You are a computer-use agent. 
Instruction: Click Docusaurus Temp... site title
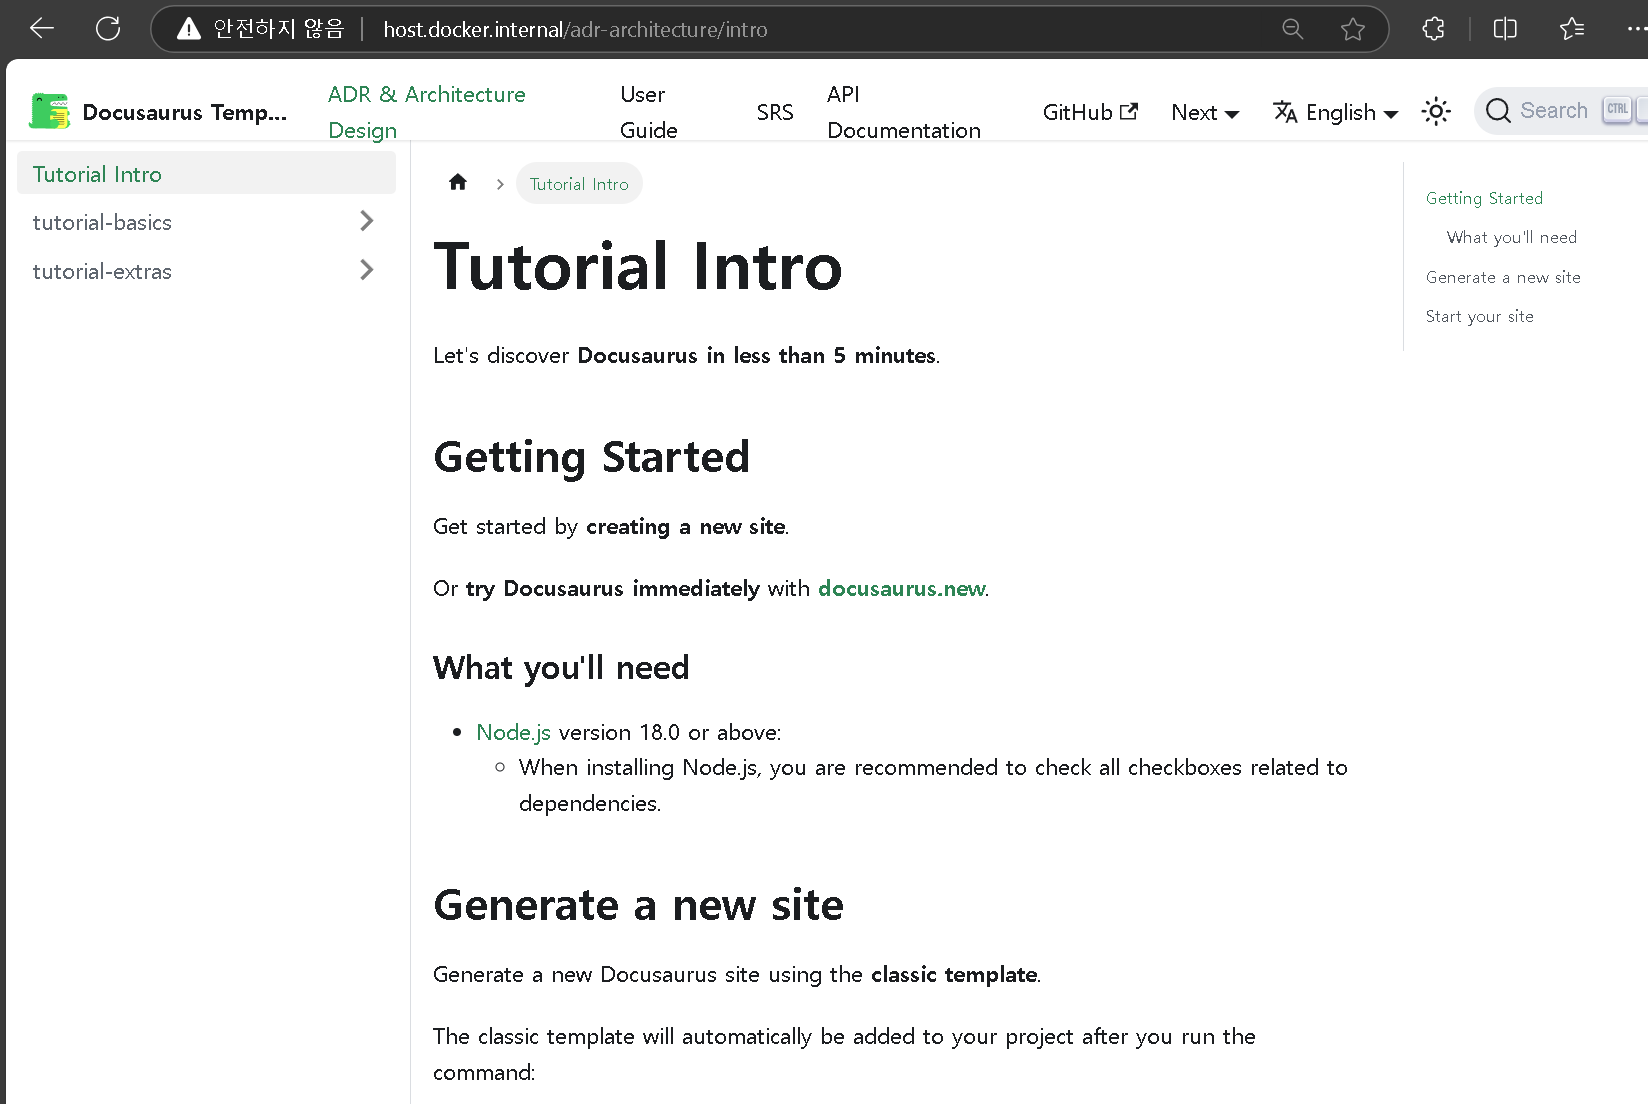[x=184, y=112]
